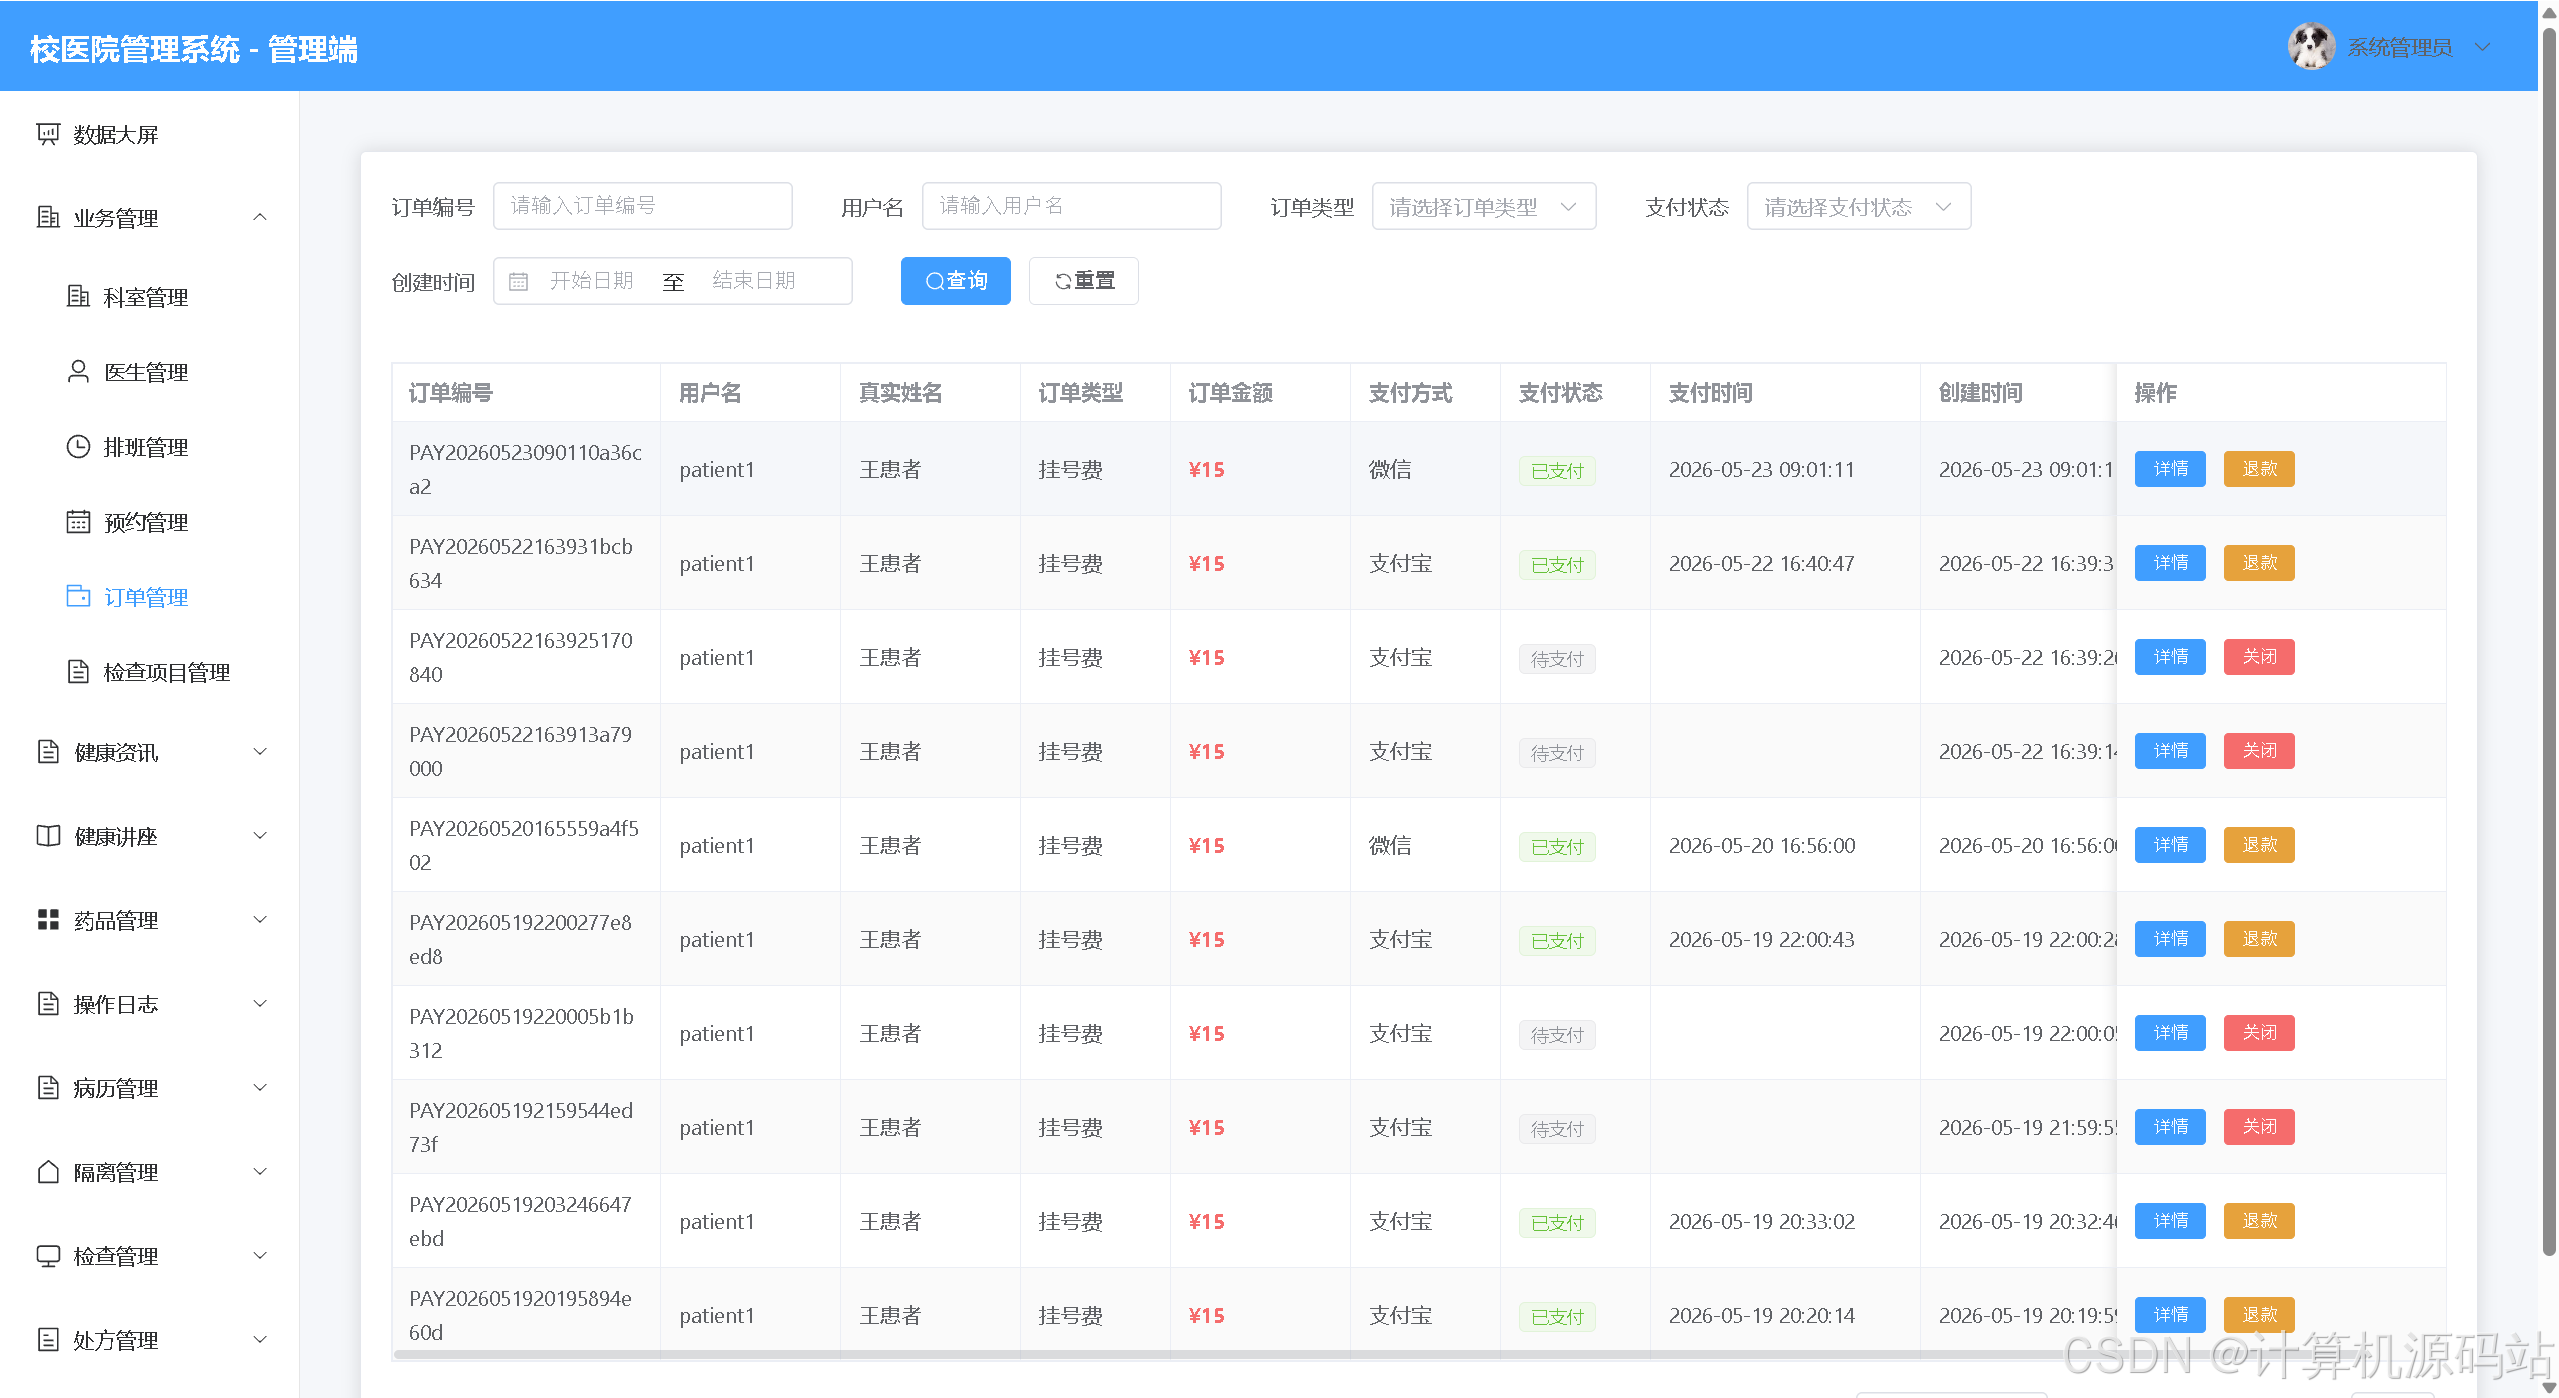Click the admin avatar picture
Viewport: 2559px width, 1398px height.
click(x=2311, y=46)
